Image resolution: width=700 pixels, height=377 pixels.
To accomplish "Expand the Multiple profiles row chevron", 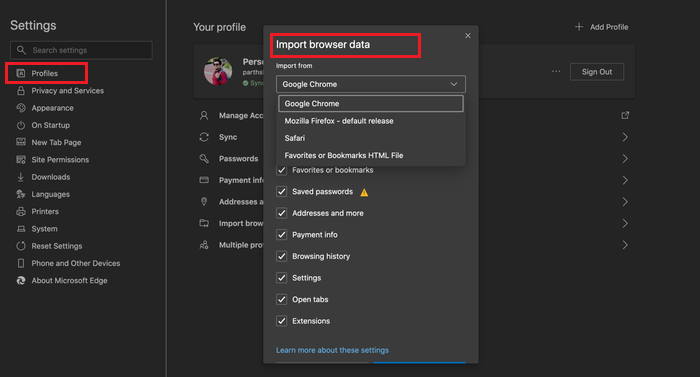I will (625, 245).
